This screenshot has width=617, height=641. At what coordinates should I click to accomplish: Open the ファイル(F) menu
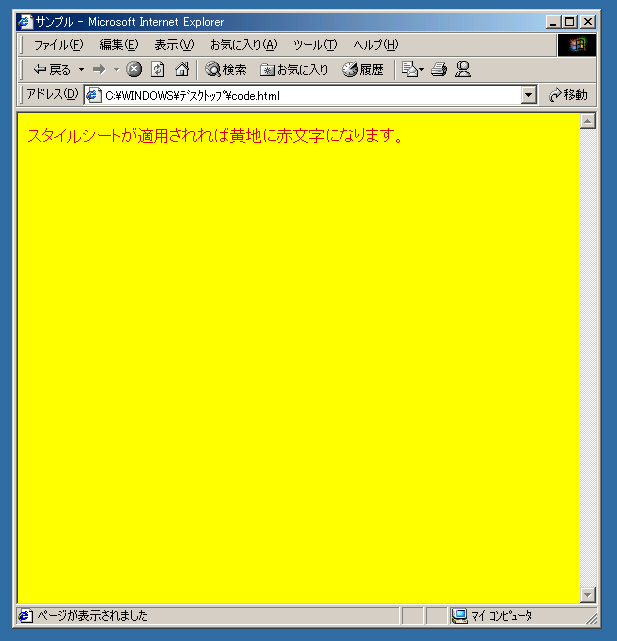58,45
